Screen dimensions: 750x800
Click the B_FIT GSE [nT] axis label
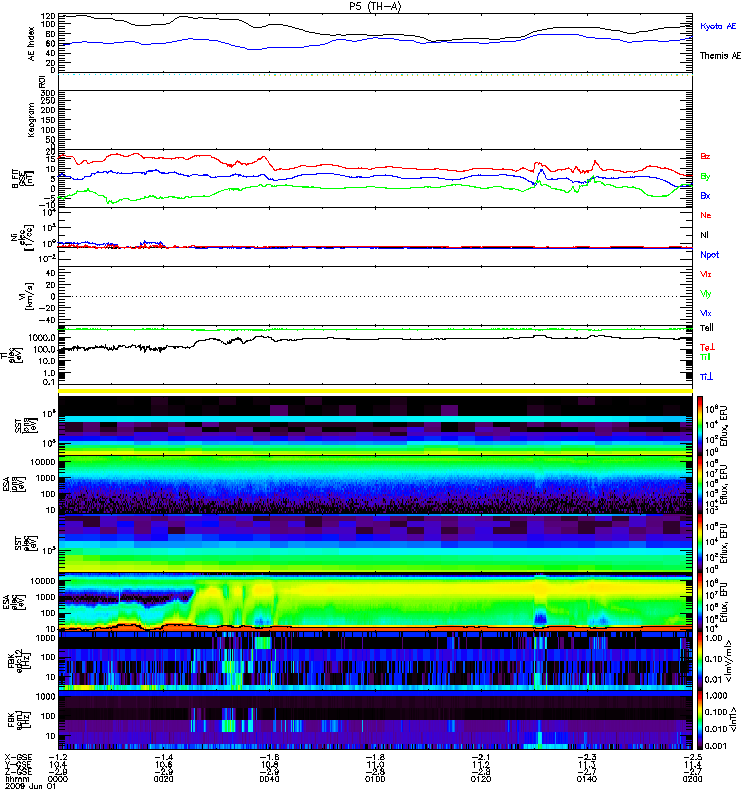click(22, 178)
